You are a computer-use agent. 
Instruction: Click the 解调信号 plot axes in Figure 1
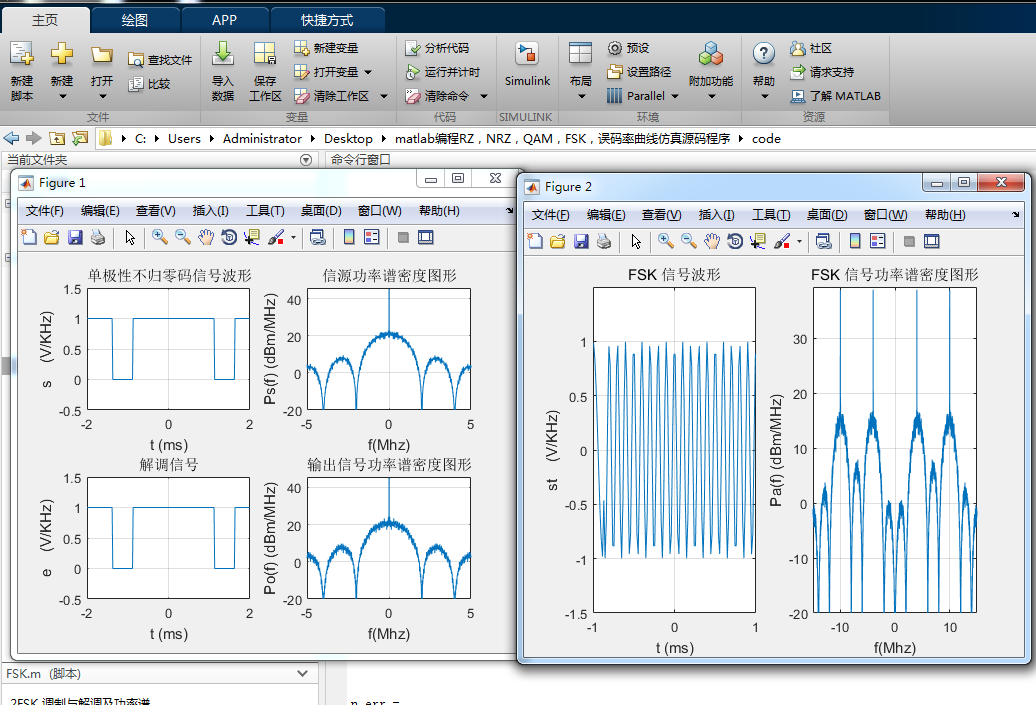pos(168,538)
